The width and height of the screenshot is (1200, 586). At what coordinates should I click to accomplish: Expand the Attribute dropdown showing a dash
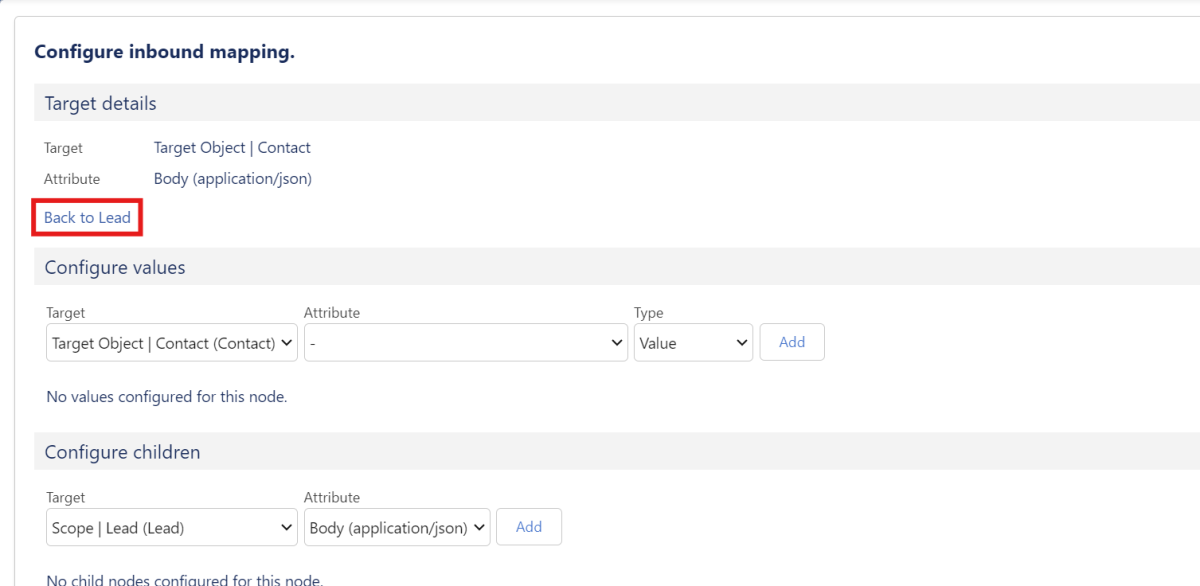pos(466,343)
